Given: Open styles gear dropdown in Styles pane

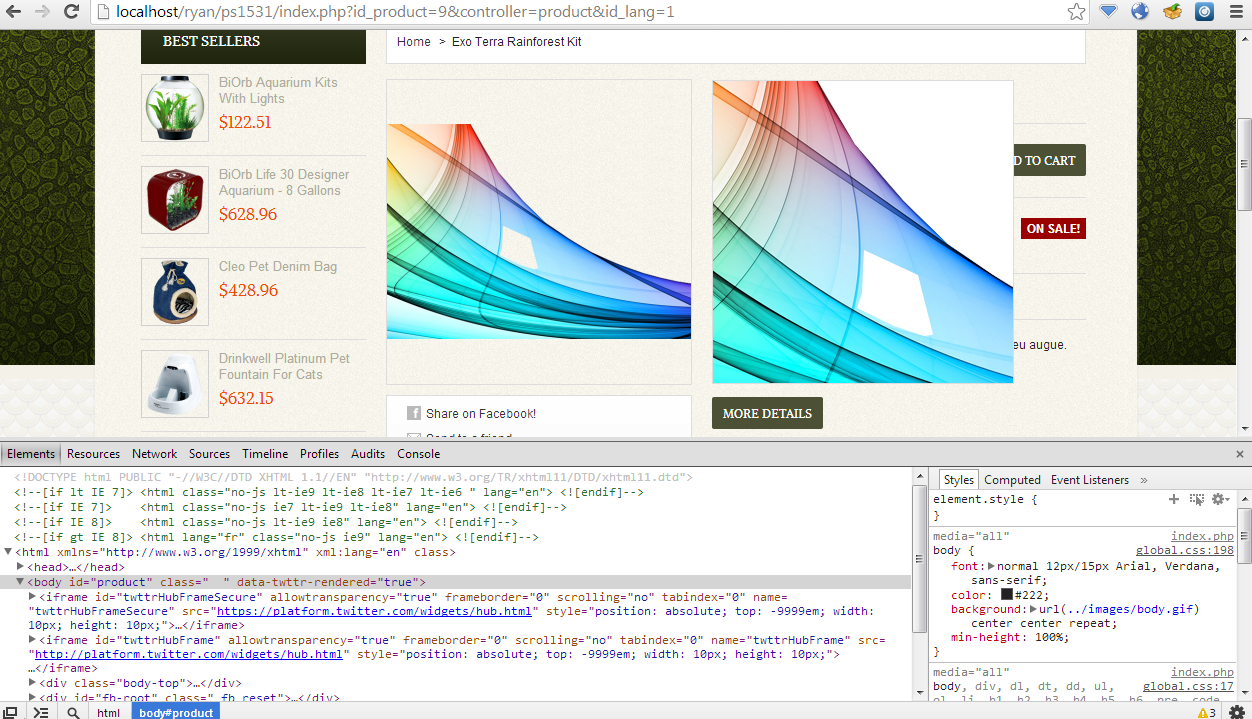Looking at the screenshot, I should point(1220,499).
